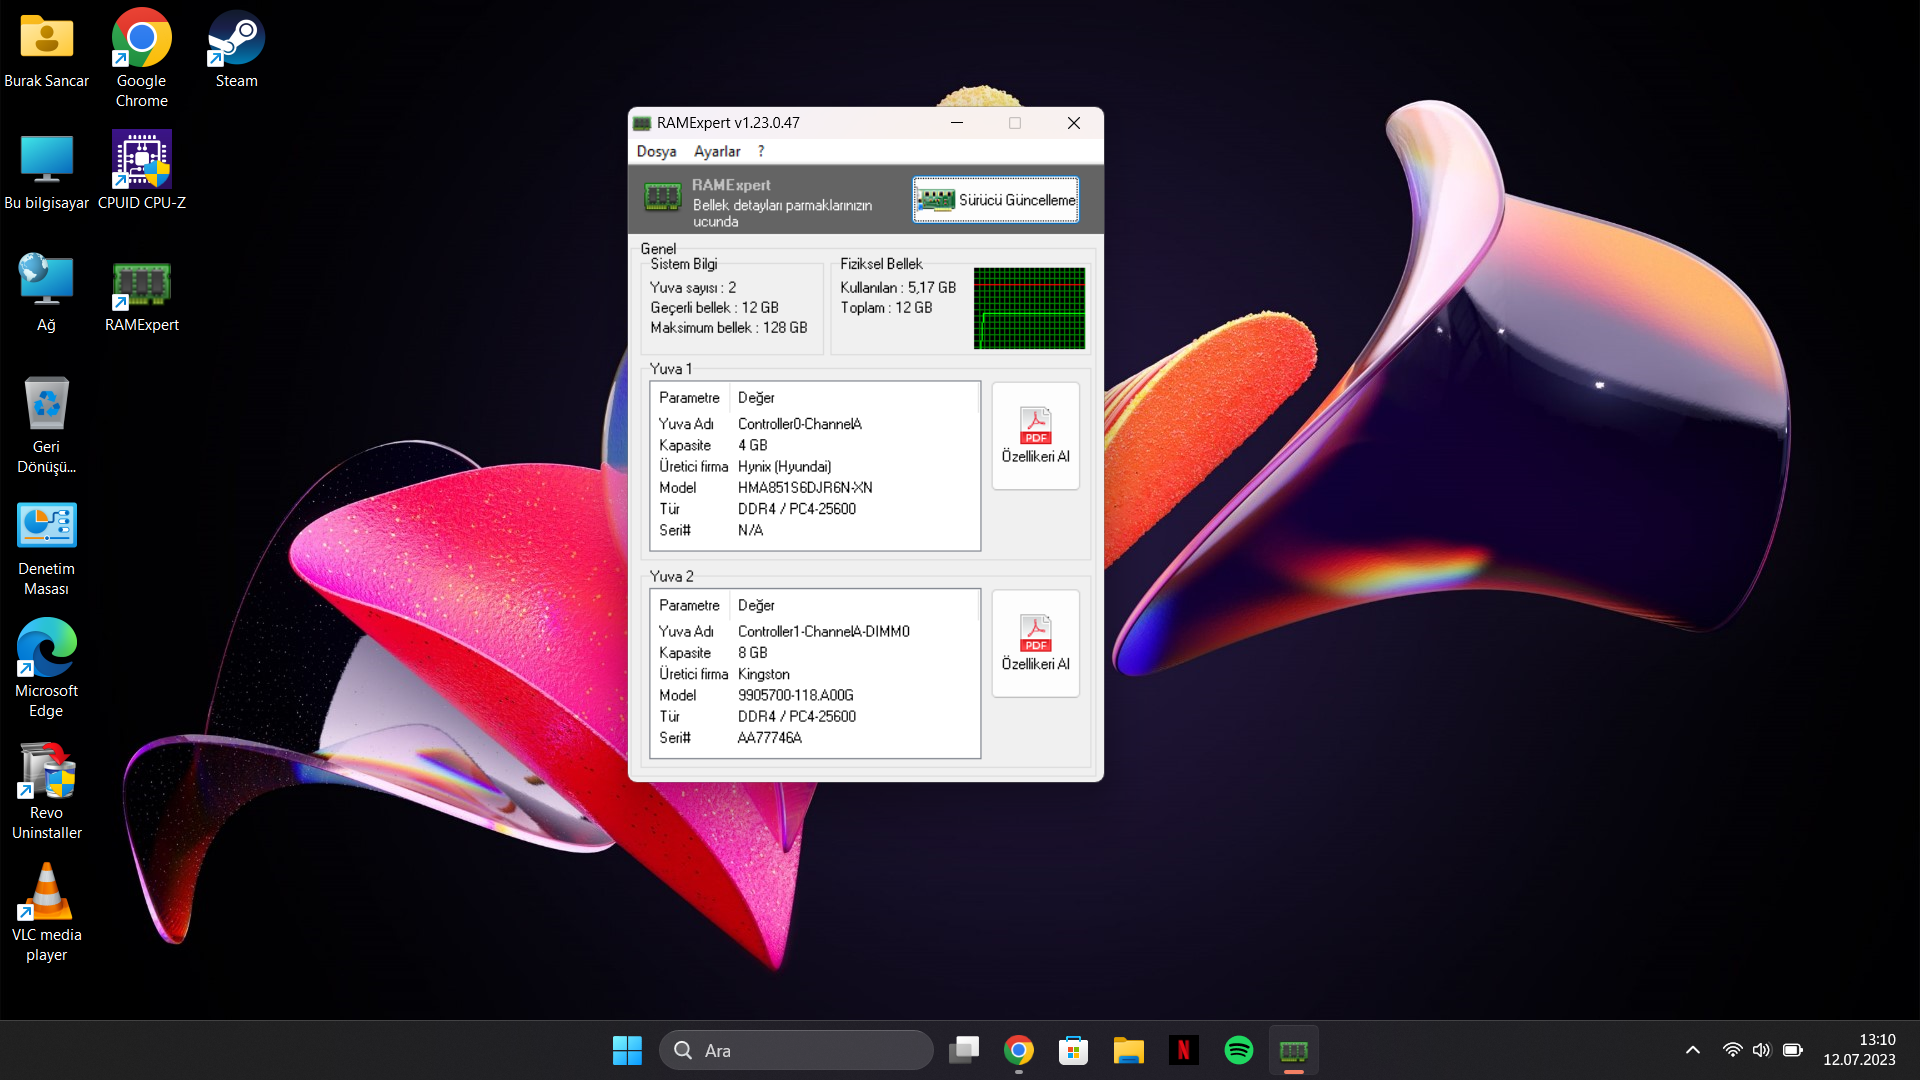Click the physical memory usage graph
Image resolution: width=1920 pixels, height=1080 pixels.
pos(1029,308)
